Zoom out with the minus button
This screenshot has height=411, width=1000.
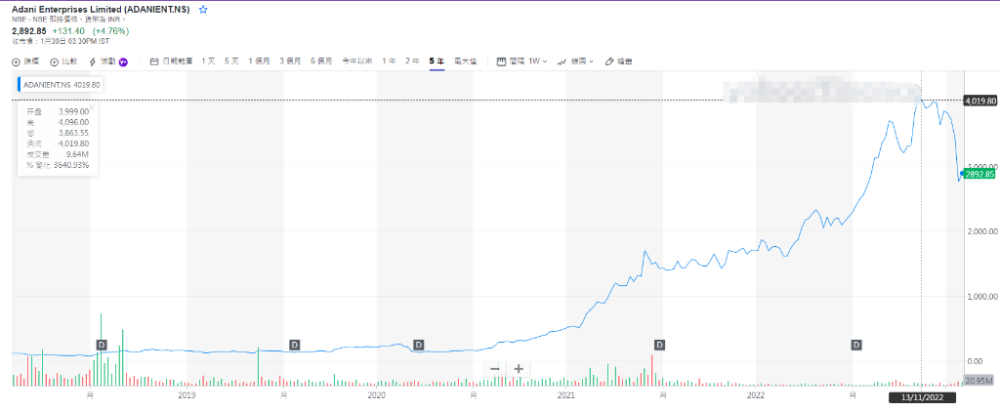[x=495, y=369]
